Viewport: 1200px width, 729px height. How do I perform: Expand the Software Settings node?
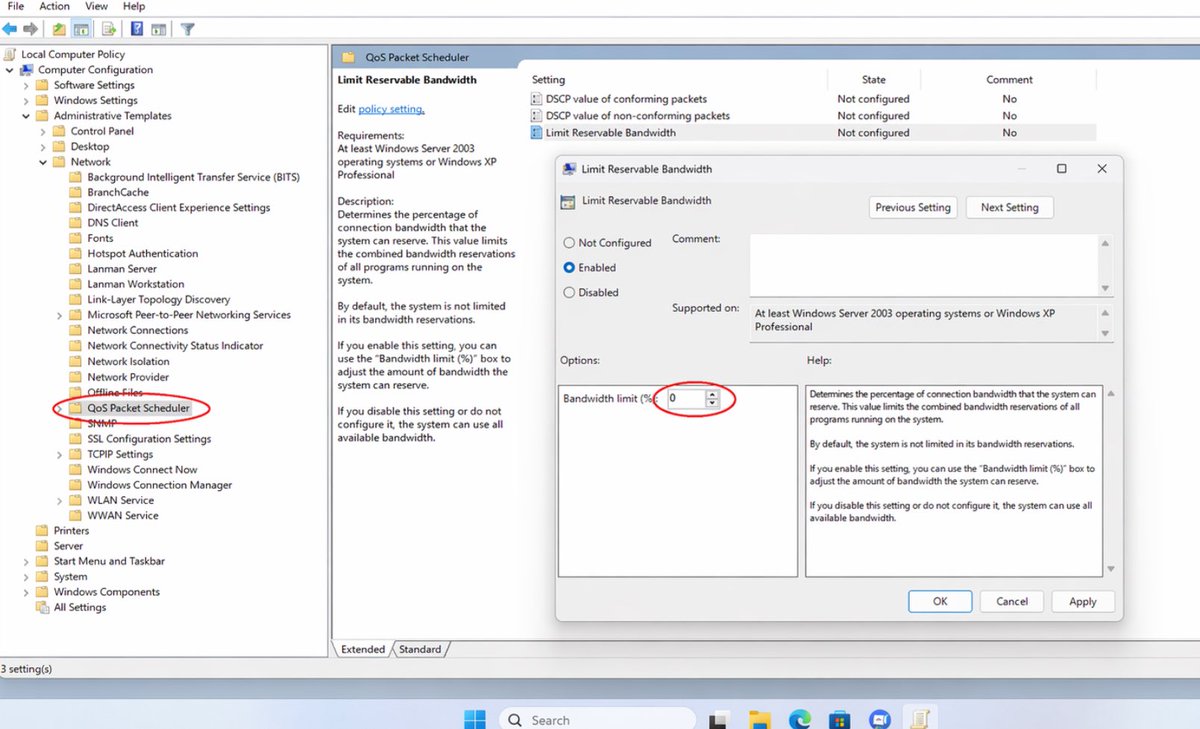[26, 85]
